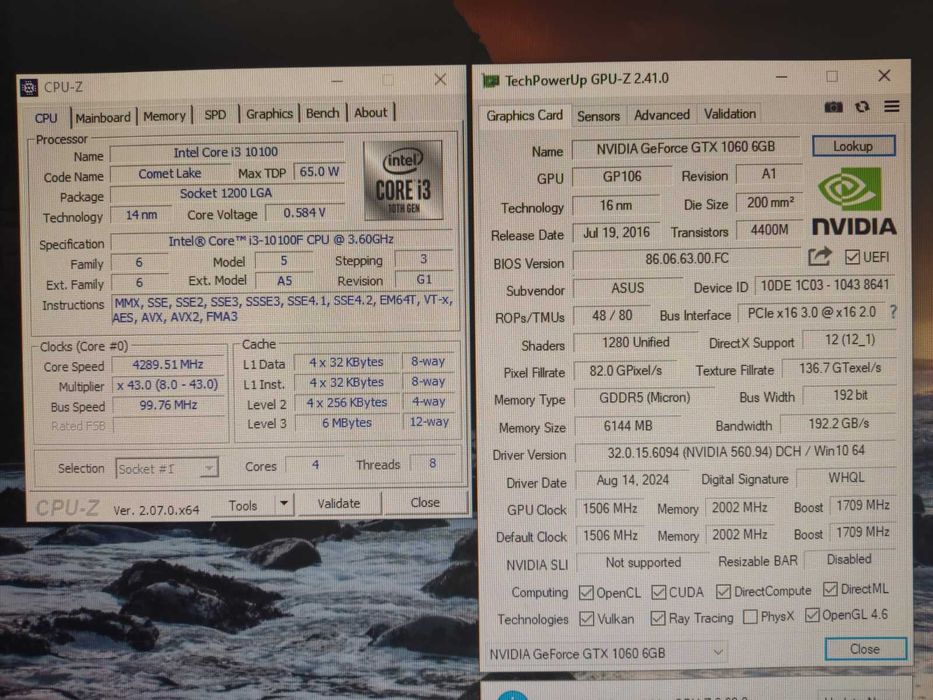Open the About tab in CPU-Z
This screenshot has height=700, width=933.
pyautogui.click(x=370, y=112)
